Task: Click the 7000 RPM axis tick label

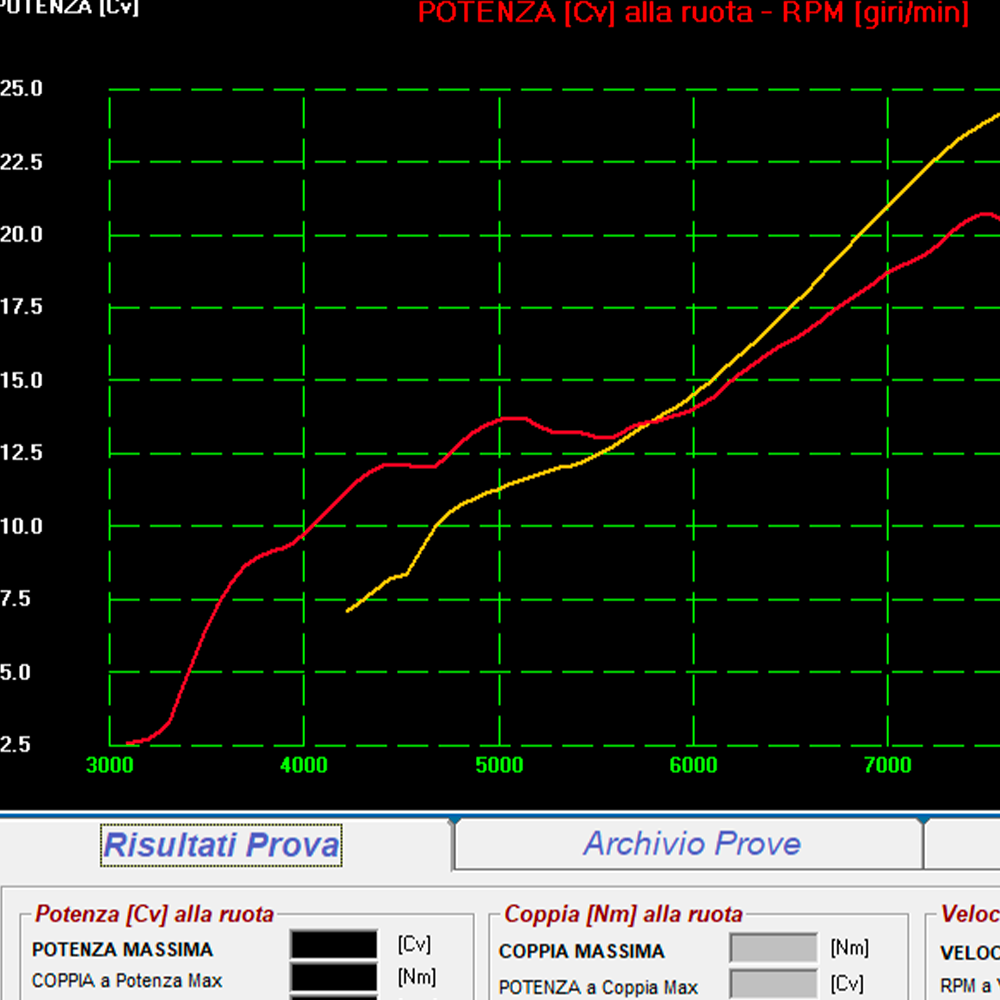Action: (x=888, y=765)
